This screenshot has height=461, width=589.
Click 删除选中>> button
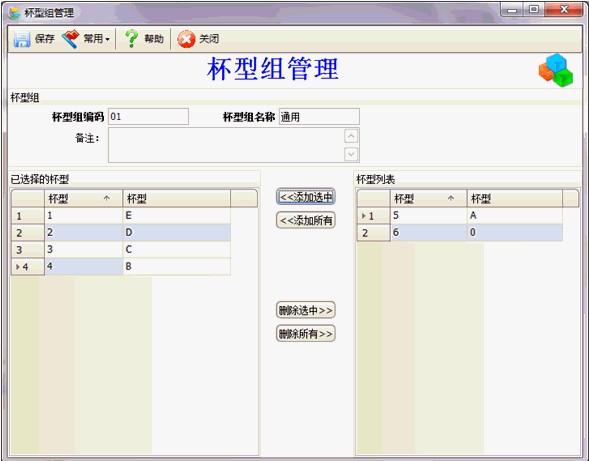click(306, 310)
